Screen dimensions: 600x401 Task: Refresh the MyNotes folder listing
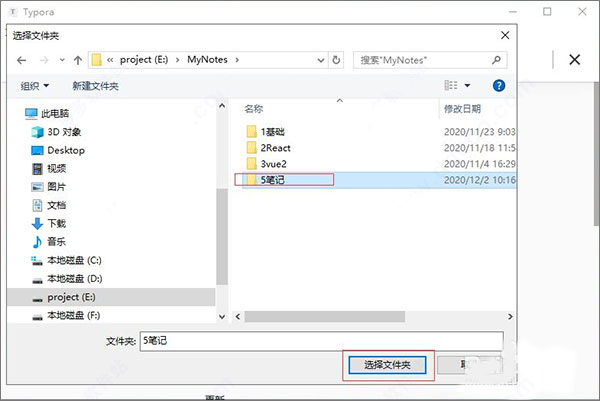pyautogui.click(x=336, y=60)
